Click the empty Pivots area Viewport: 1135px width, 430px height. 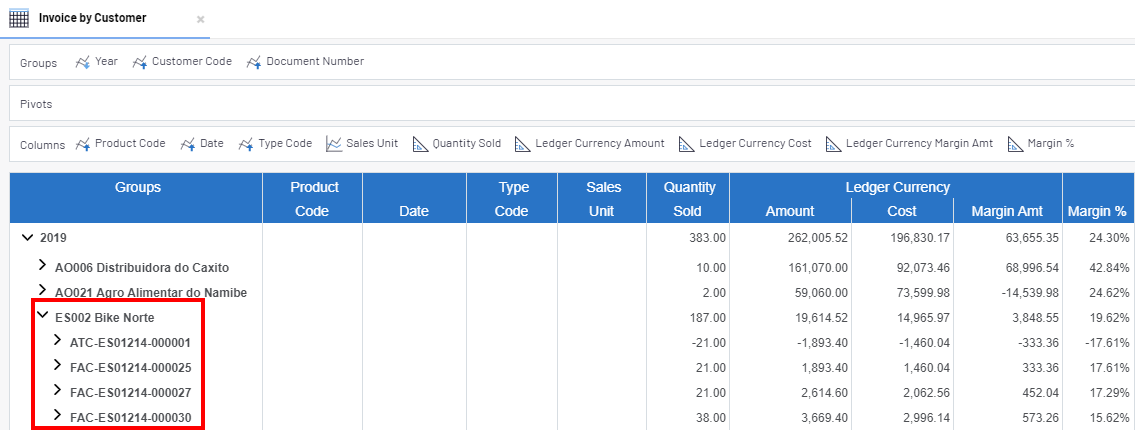[570, 104]
